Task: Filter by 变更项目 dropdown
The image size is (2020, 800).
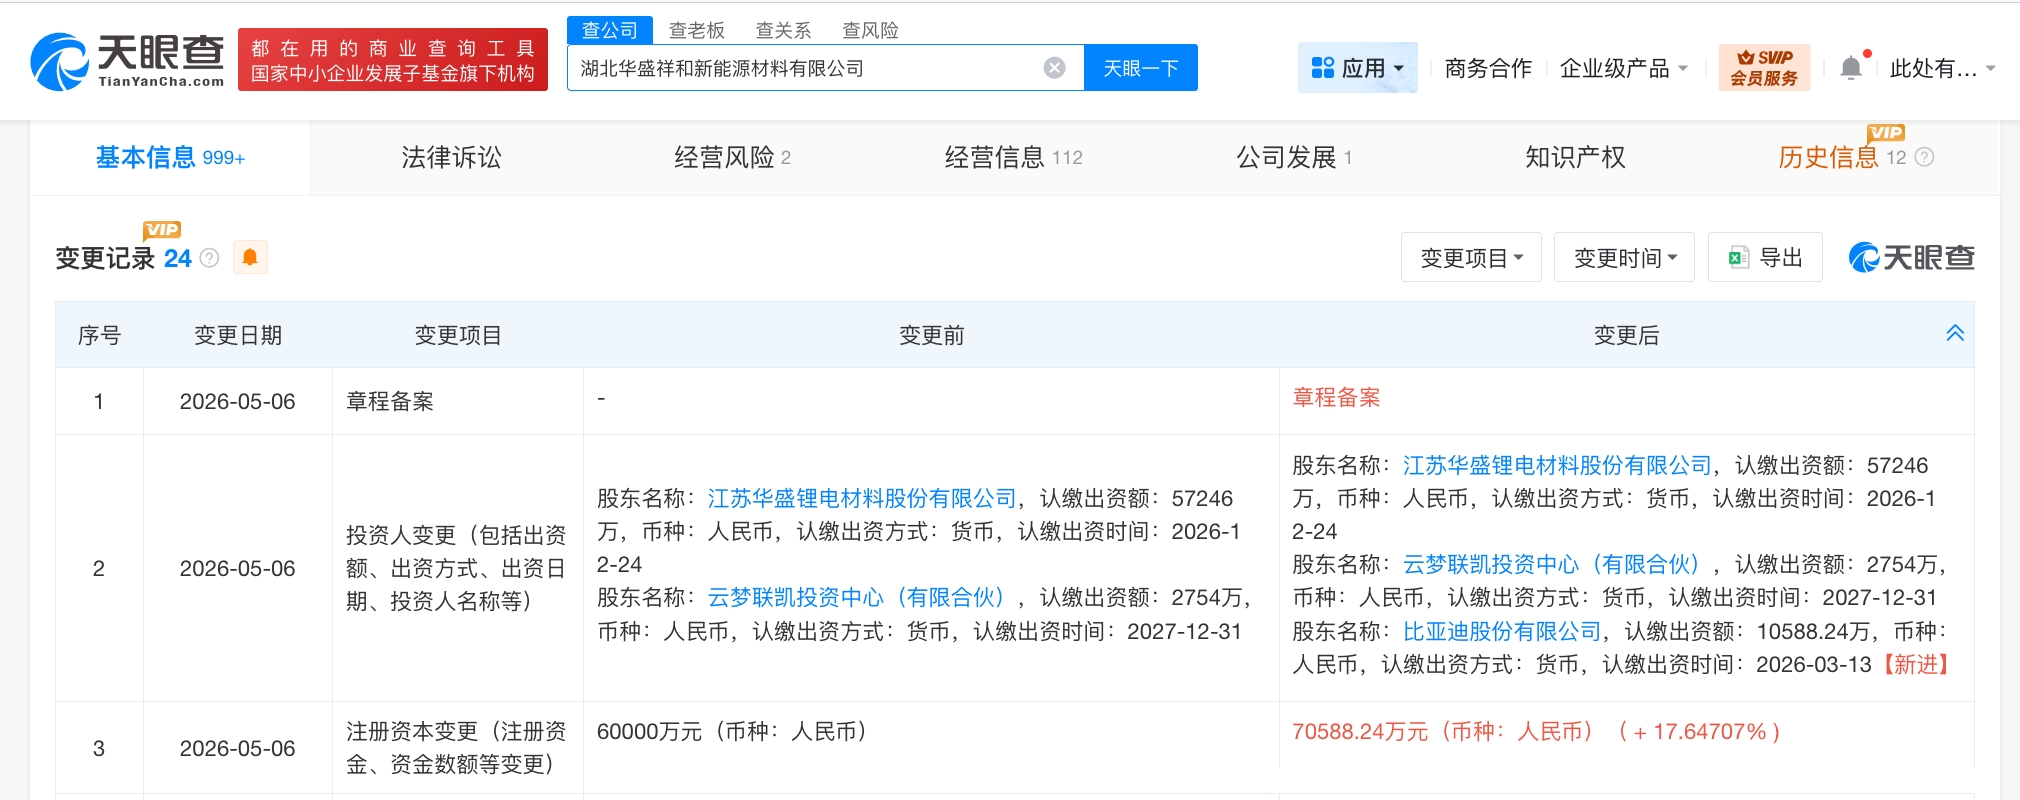Action: tap(1471, 258)
